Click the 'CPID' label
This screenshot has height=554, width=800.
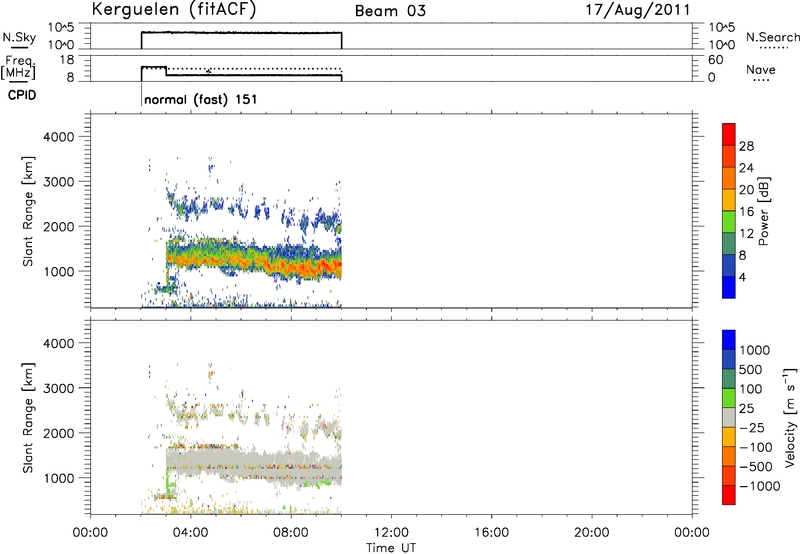coord(22,95)
